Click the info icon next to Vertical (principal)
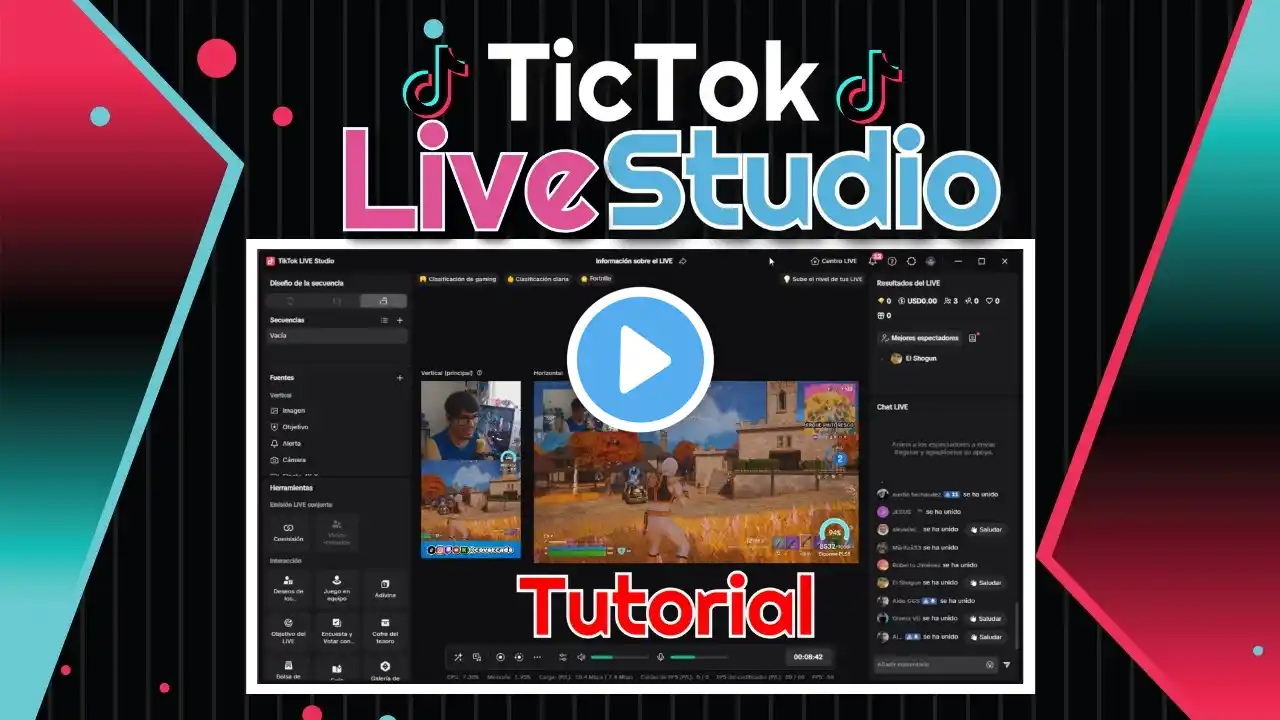The image size is (1280, 720). tap(480, 373)
